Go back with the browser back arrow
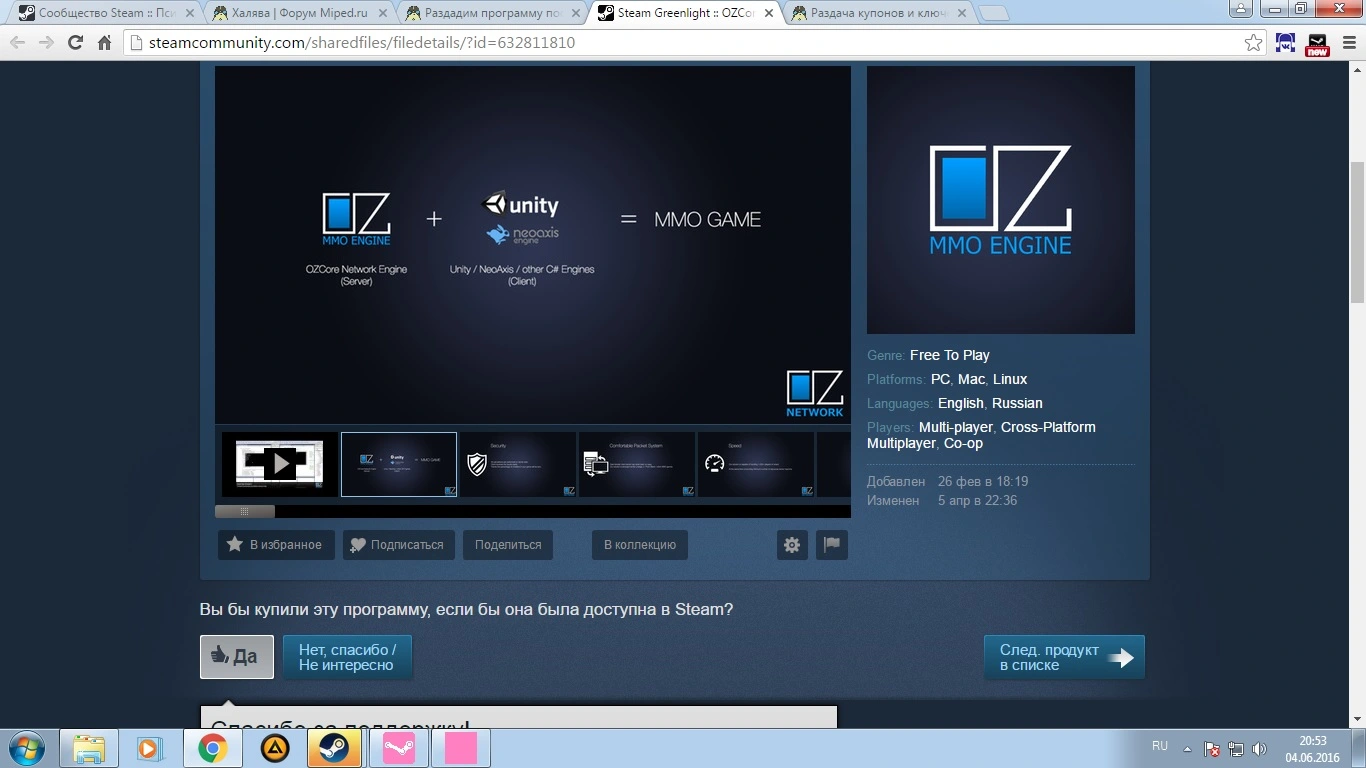This screenshot has height=768, width=1366. (x=18, y=43)
